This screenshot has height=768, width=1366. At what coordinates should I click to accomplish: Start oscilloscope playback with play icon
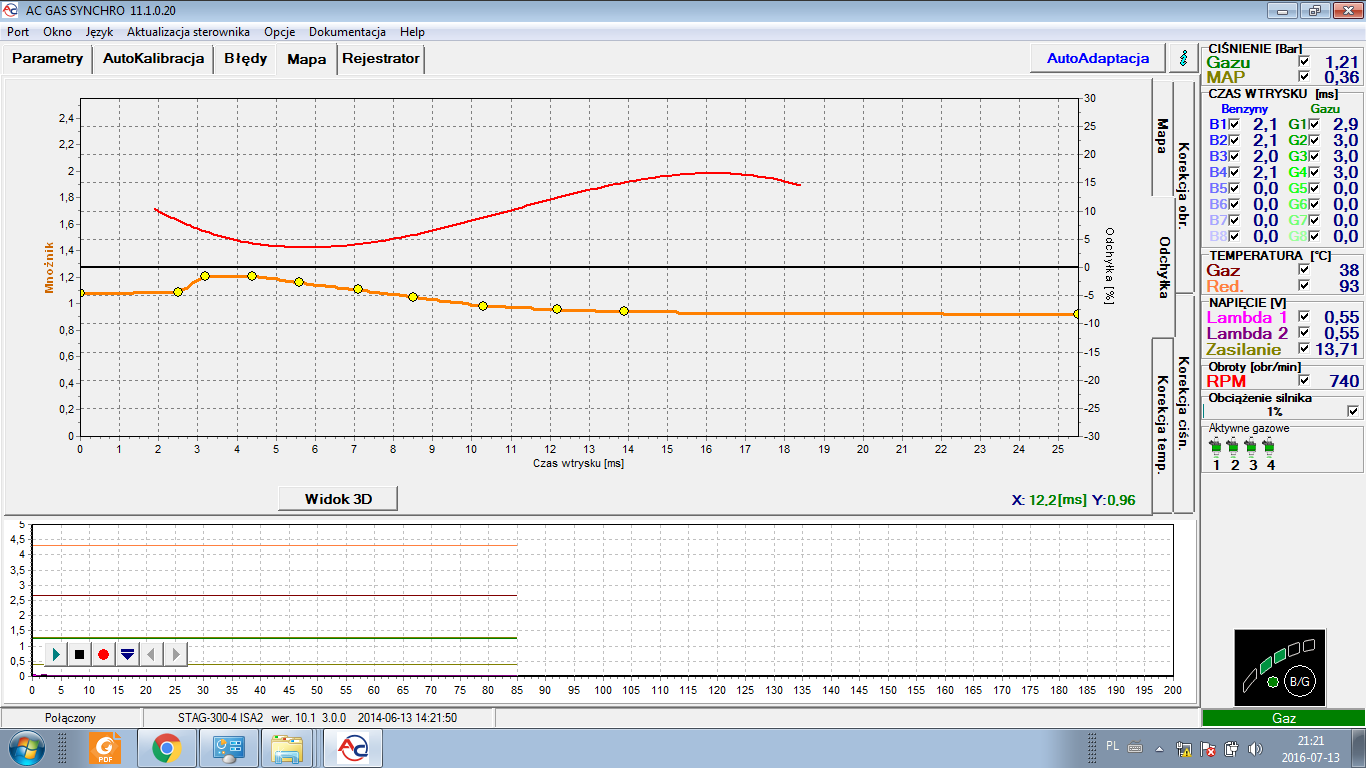click(x=57, y=654)
